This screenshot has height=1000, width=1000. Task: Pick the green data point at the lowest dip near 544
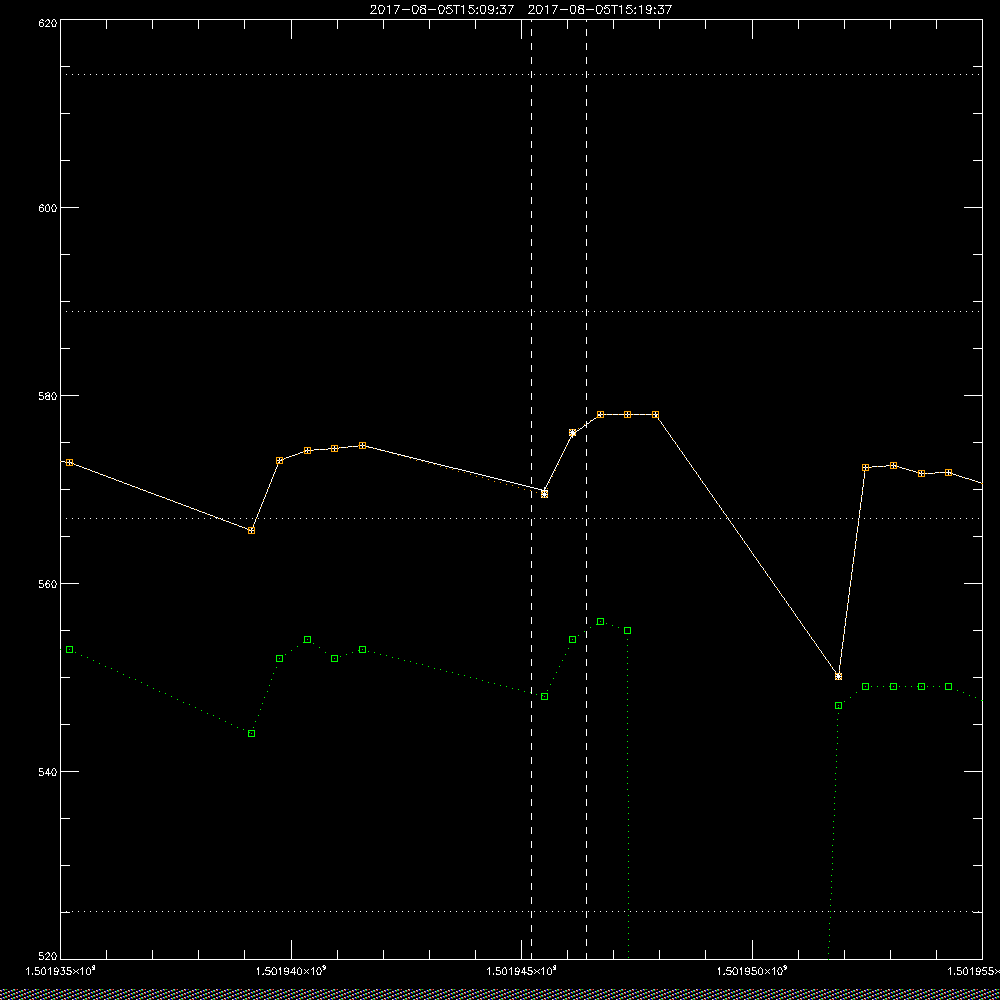pyautogui.click(x=251, y=733)
